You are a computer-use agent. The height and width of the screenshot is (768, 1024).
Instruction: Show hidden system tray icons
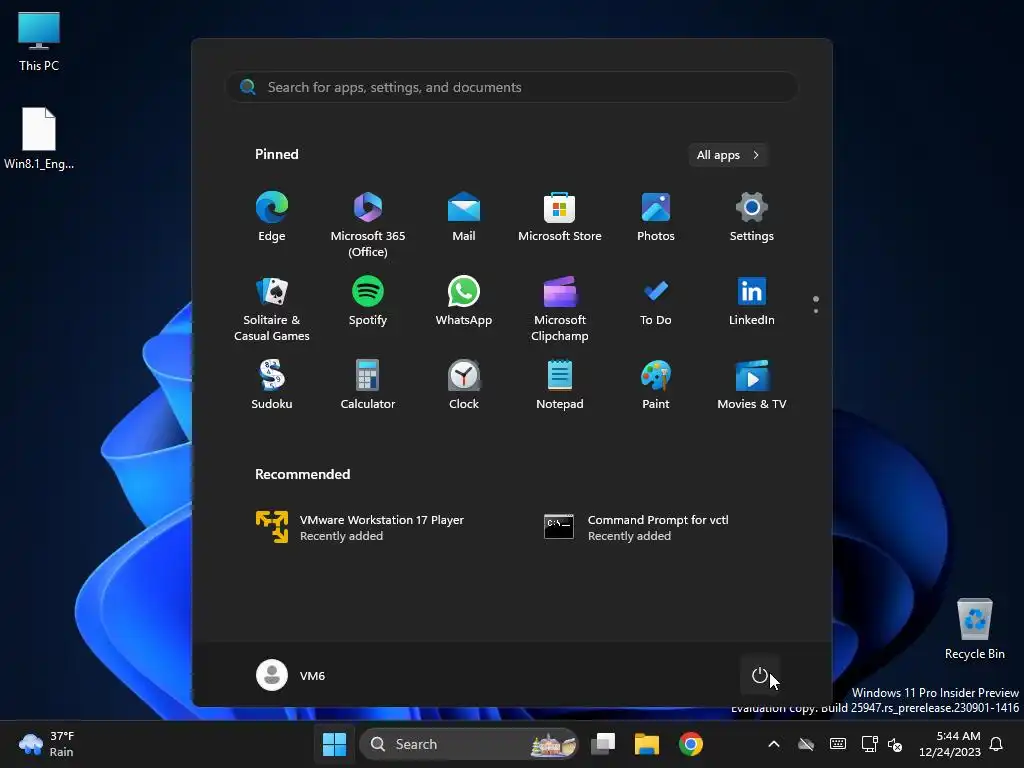coord(774,744)
